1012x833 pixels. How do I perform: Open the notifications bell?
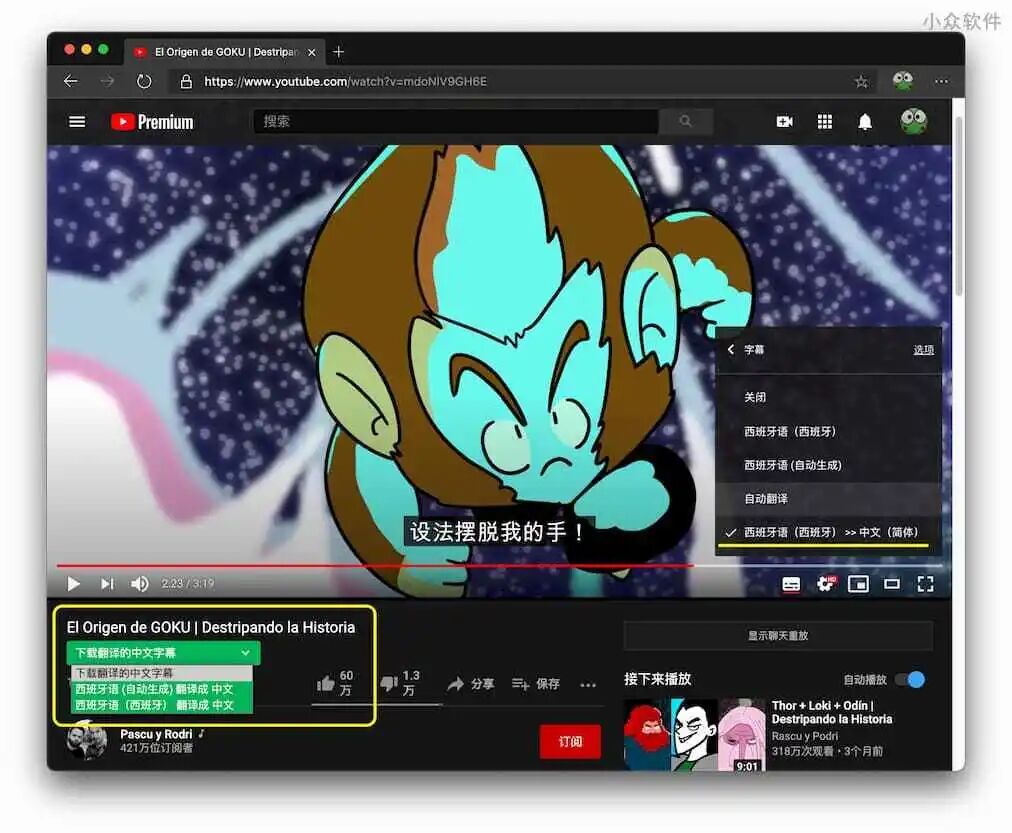866,121
